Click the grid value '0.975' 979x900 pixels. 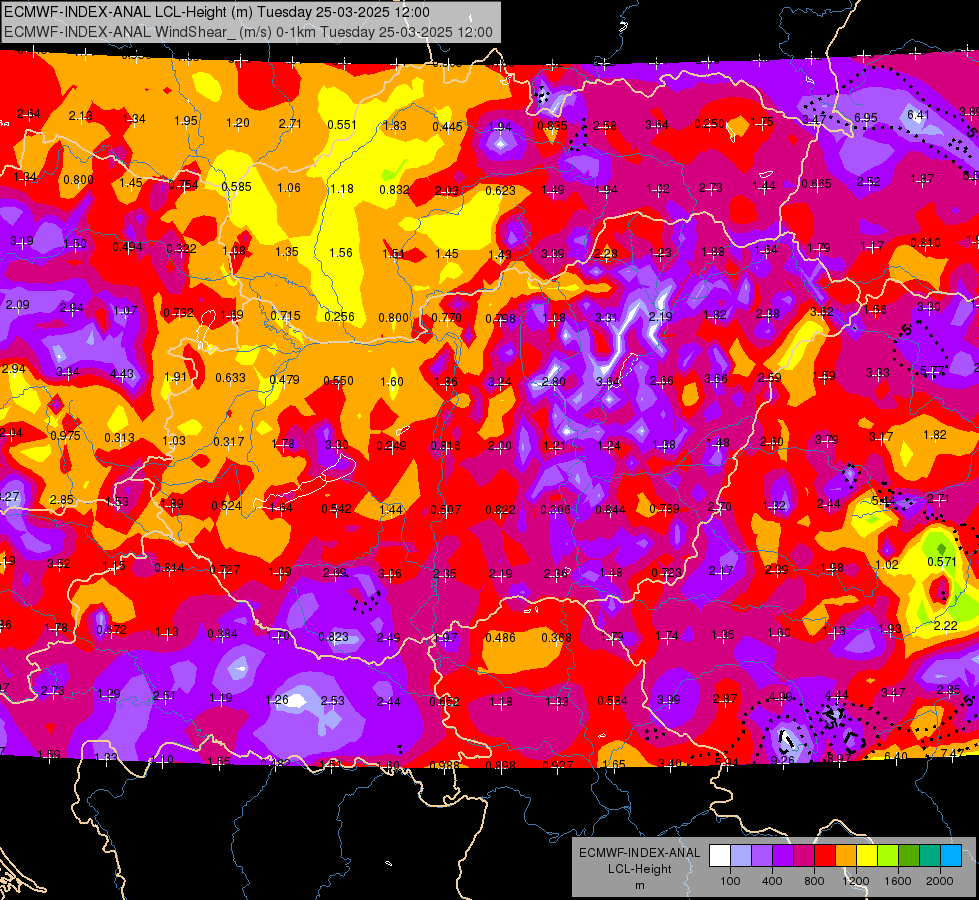point(66,436)
